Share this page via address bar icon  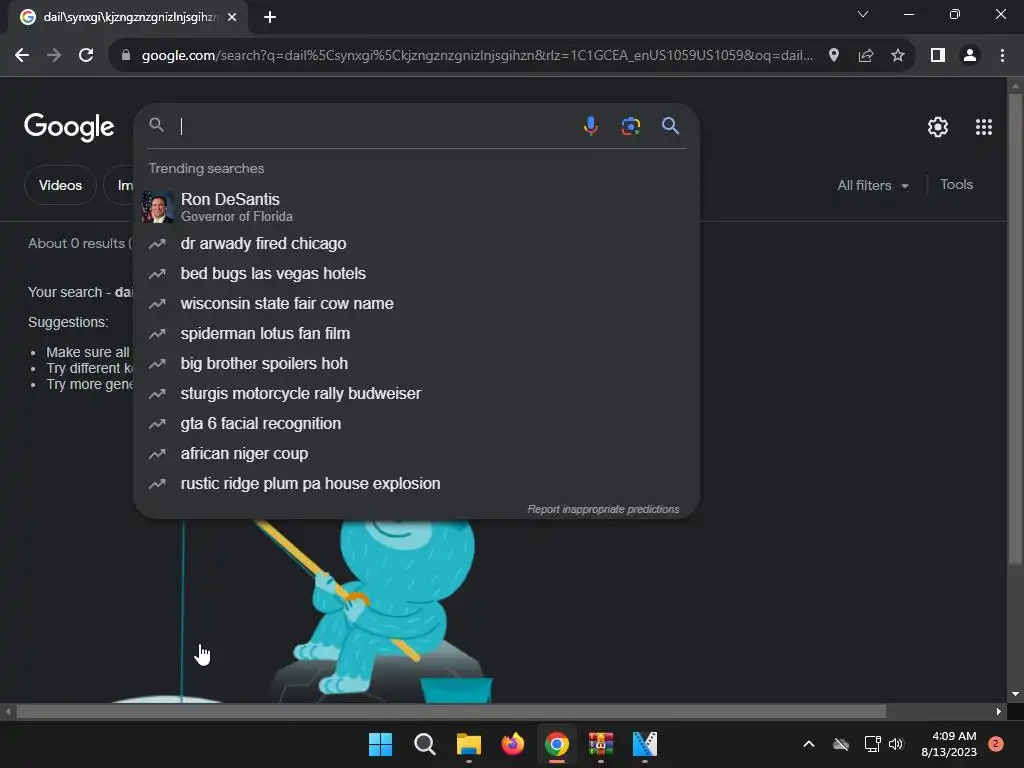pyautogui.click(x=866, y=56)
